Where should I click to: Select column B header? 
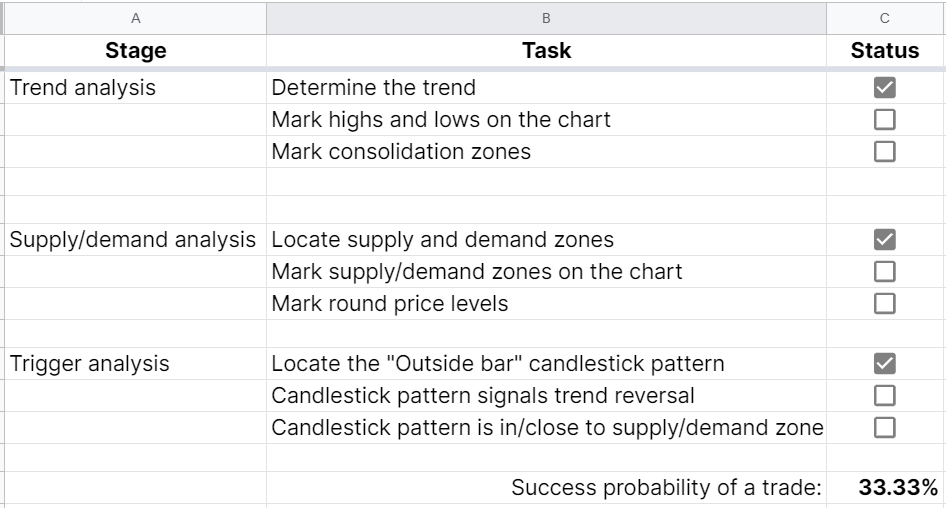pyautogui.click(x=546, y=18)
